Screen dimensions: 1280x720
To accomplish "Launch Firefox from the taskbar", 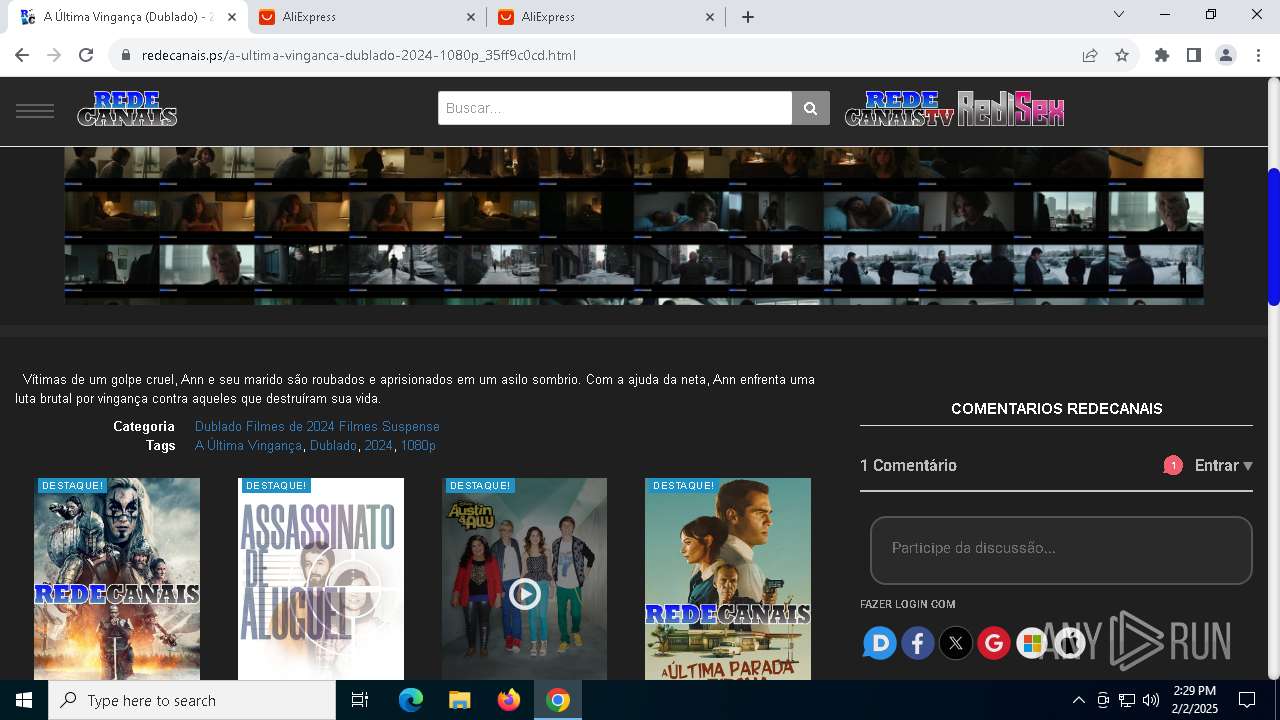I will click(x=508, y=700).
